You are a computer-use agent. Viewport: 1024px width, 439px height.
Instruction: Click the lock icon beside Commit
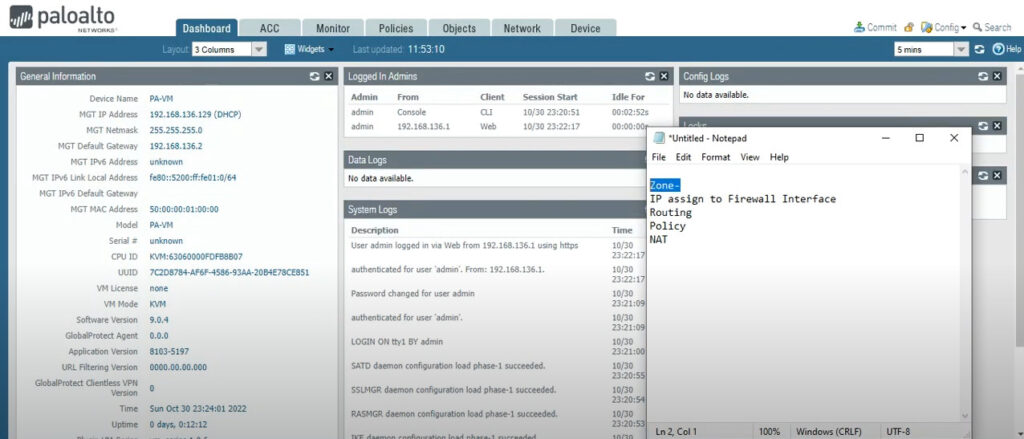coord(908,27)
